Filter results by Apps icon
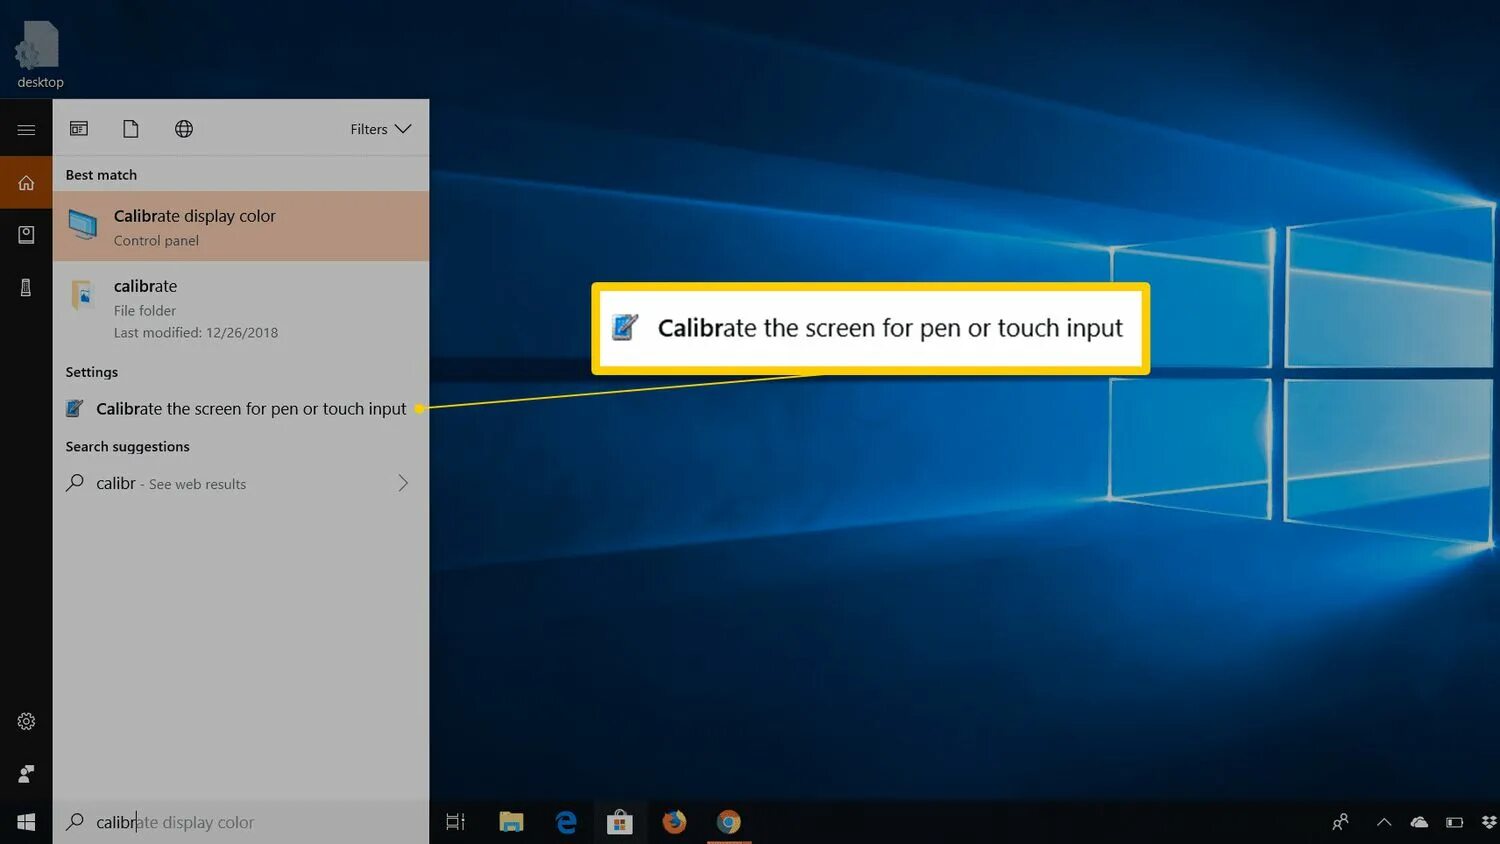Screen dimensions: 1500x844 coord(79,128)
